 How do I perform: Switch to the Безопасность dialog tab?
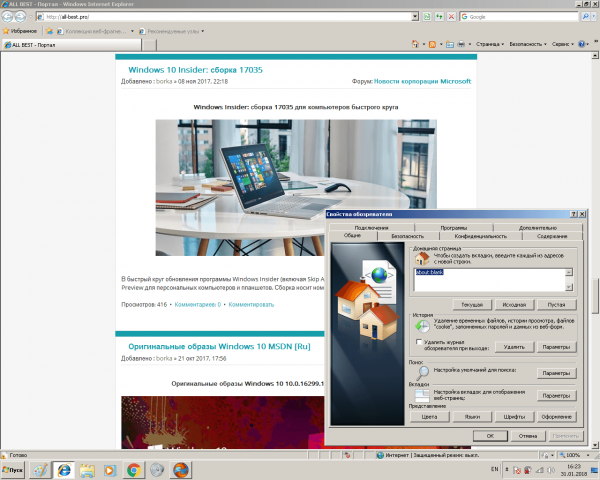408,236
